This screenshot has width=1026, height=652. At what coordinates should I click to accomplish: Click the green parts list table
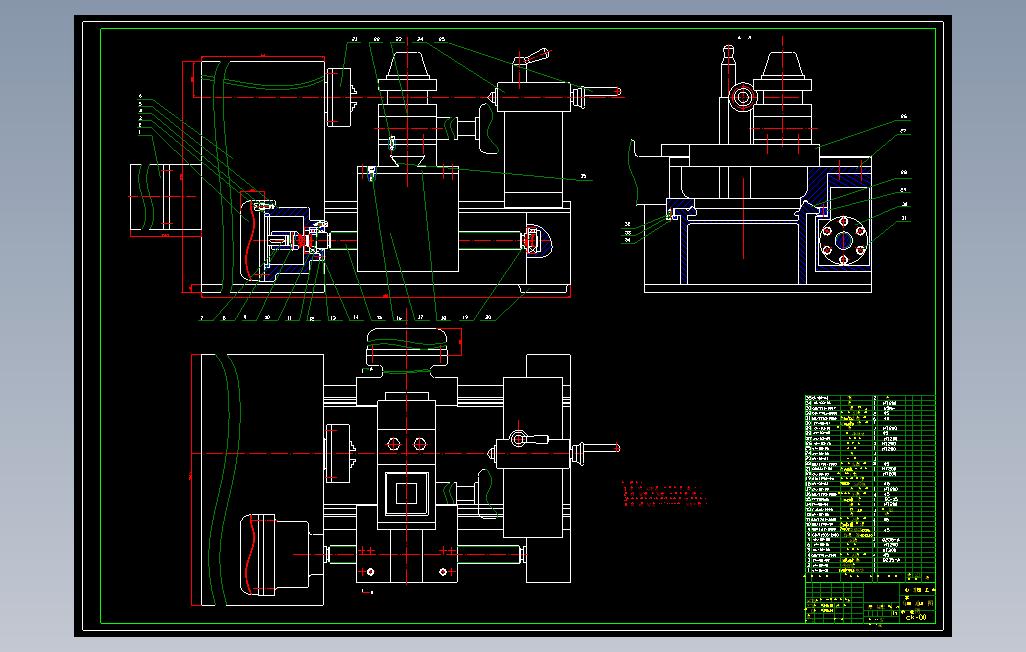click(x=870, y=486)
